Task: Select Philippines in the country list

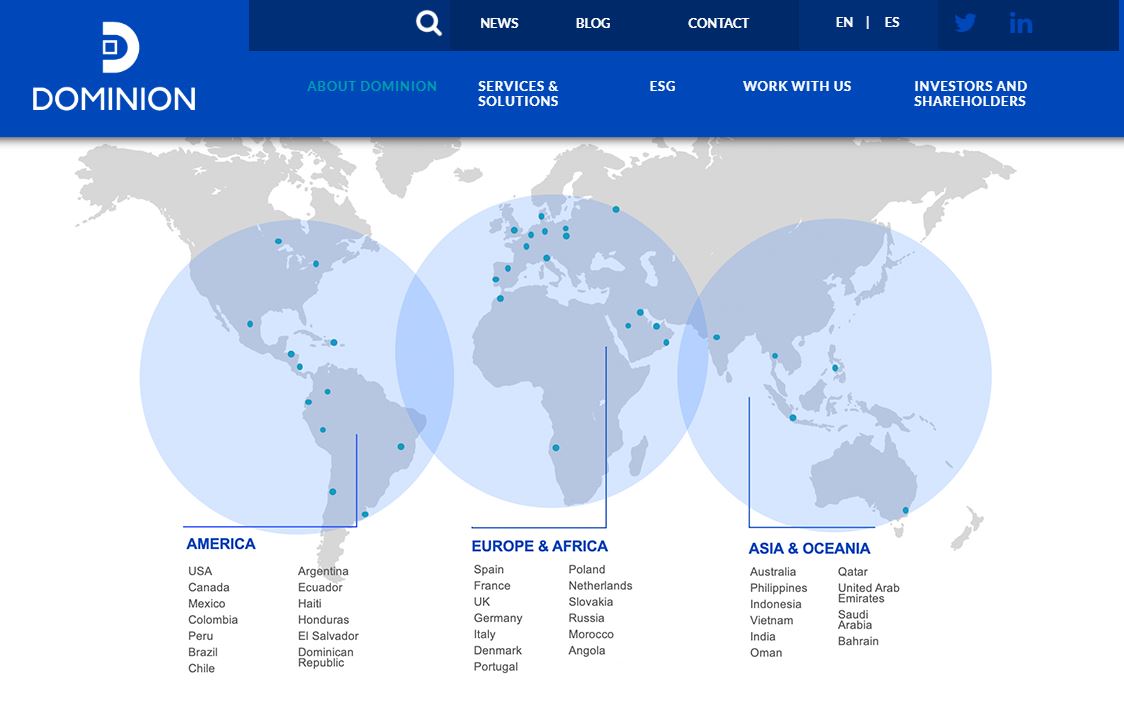Action: (778, 588)
